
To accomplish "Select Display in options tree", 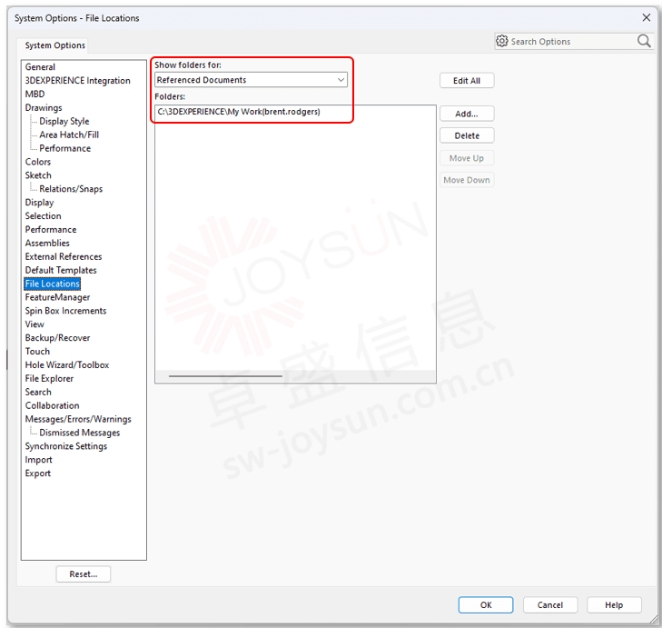I will 39,202.
